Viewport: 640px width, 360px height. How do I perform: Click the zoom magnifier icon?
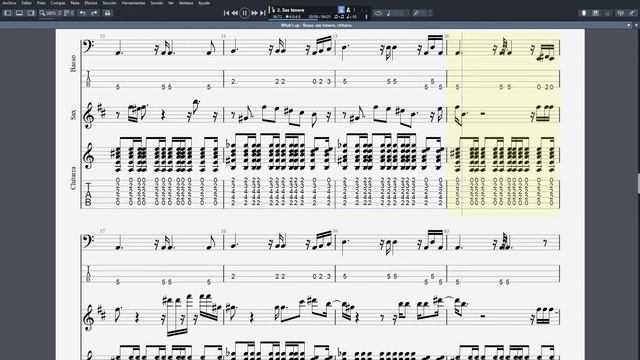(42, 13)
